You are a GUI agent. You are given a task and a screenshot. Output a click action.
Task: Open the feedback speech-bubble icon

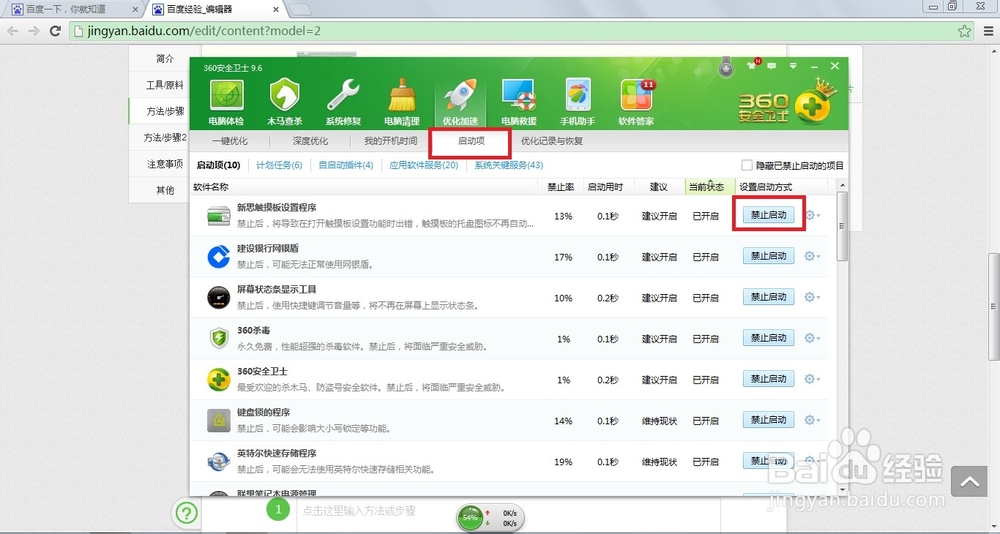[772, 66]
